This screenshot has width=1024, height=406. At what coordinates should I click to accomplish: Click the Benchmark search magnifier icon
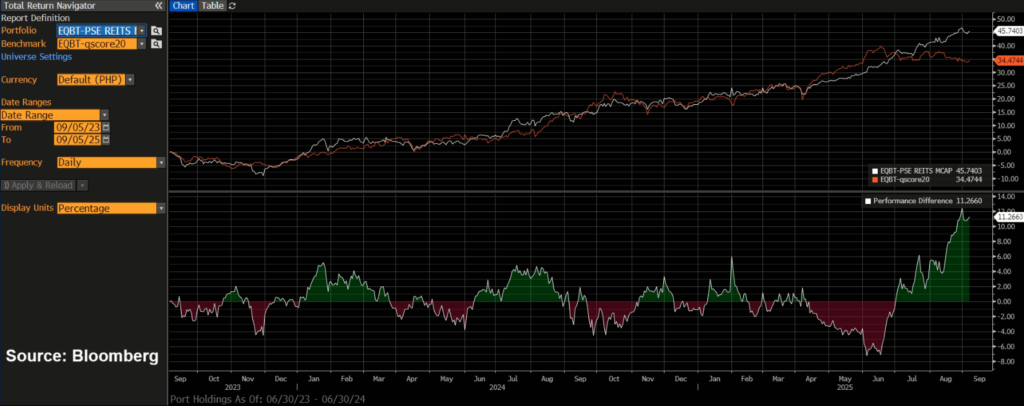[x=157, y=44]
